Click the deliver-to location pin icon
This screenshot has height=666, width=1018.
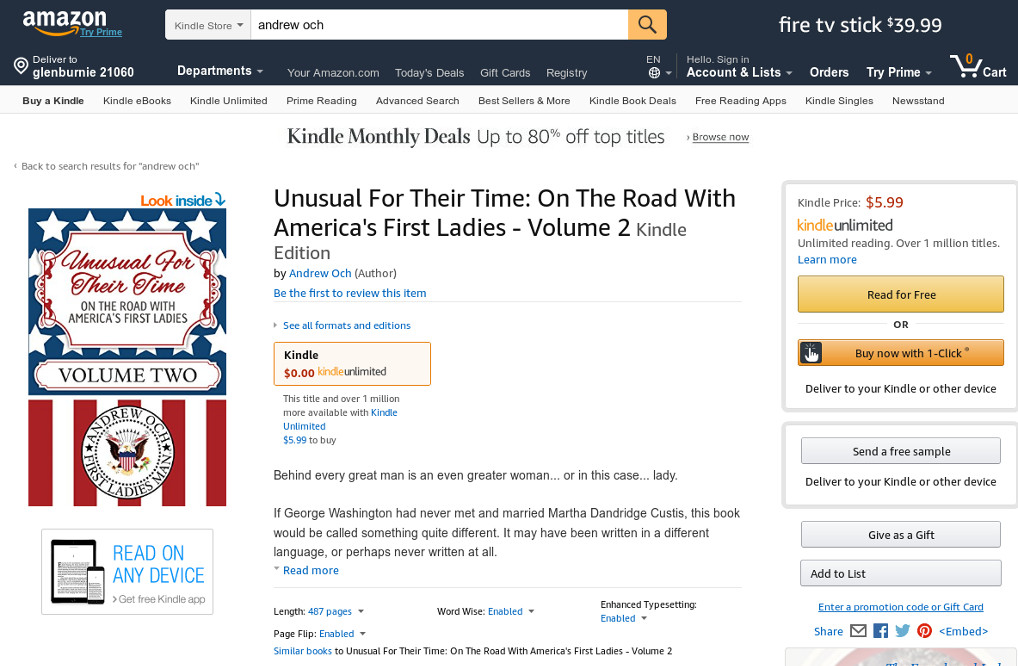click(21, 67)
